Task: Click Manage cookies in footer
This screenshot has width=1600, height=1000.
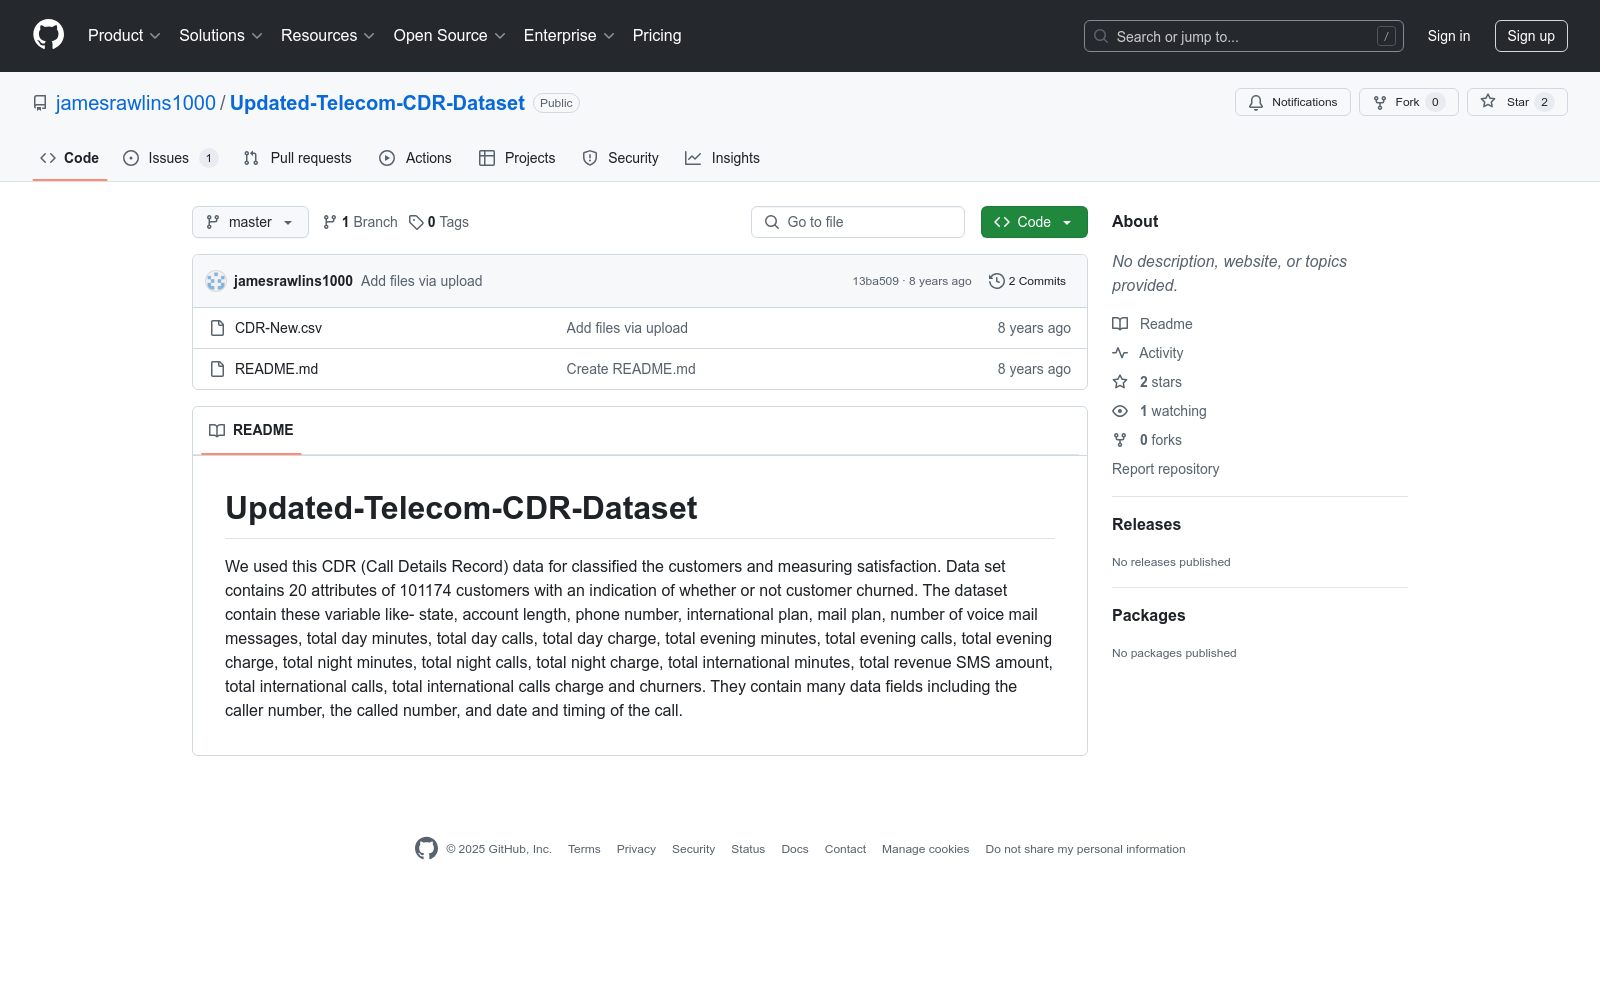Action: coord(925,849)
